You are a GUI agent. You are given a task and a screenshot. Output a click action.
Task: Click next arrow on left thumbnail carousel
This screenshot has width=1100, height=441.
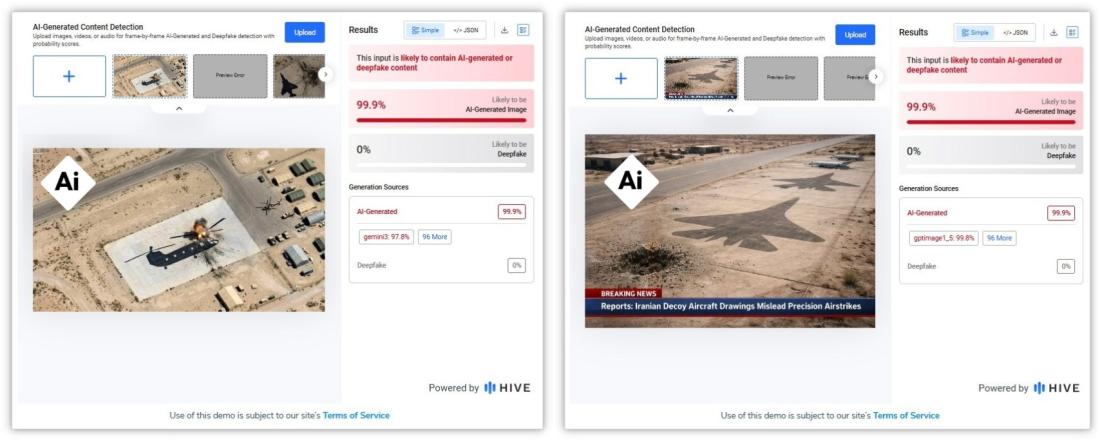(x=325, y=74)
